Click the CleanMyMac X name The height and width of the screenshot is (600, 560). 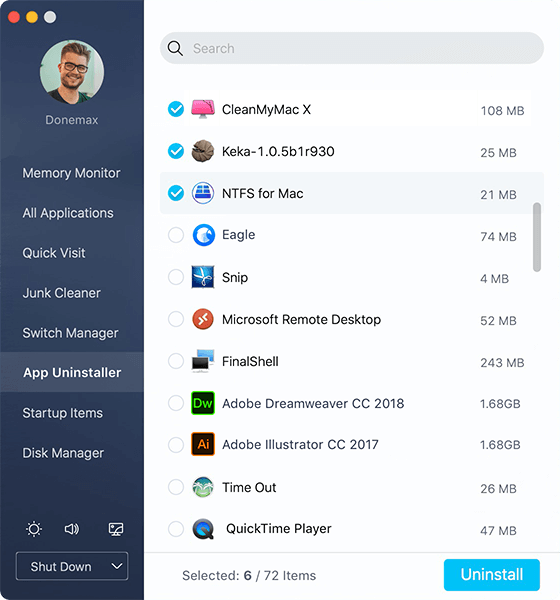[266, 110]
